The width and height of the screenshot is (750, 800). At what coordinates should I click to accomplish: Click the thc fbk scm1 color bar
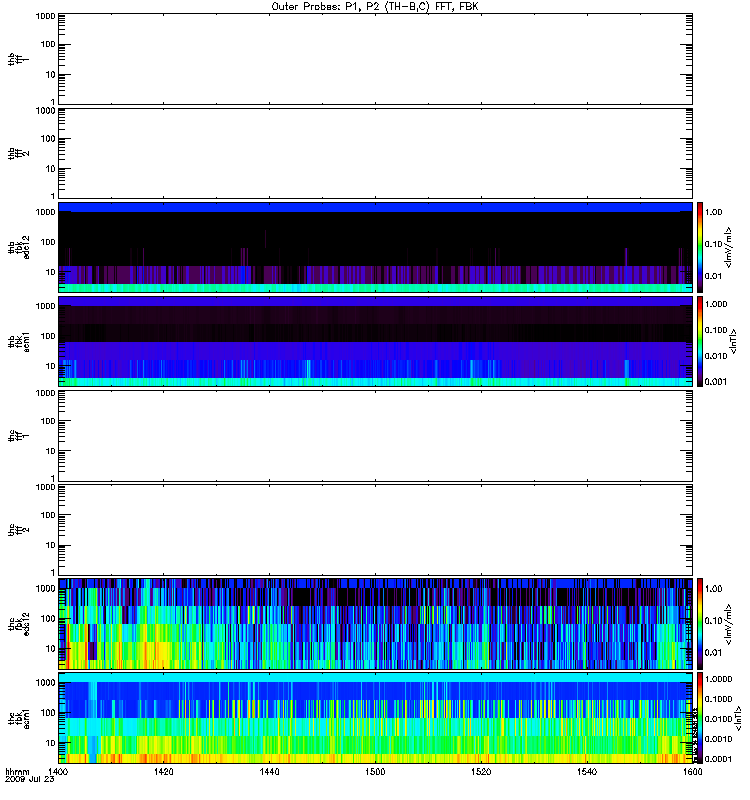tap(700, 718)
